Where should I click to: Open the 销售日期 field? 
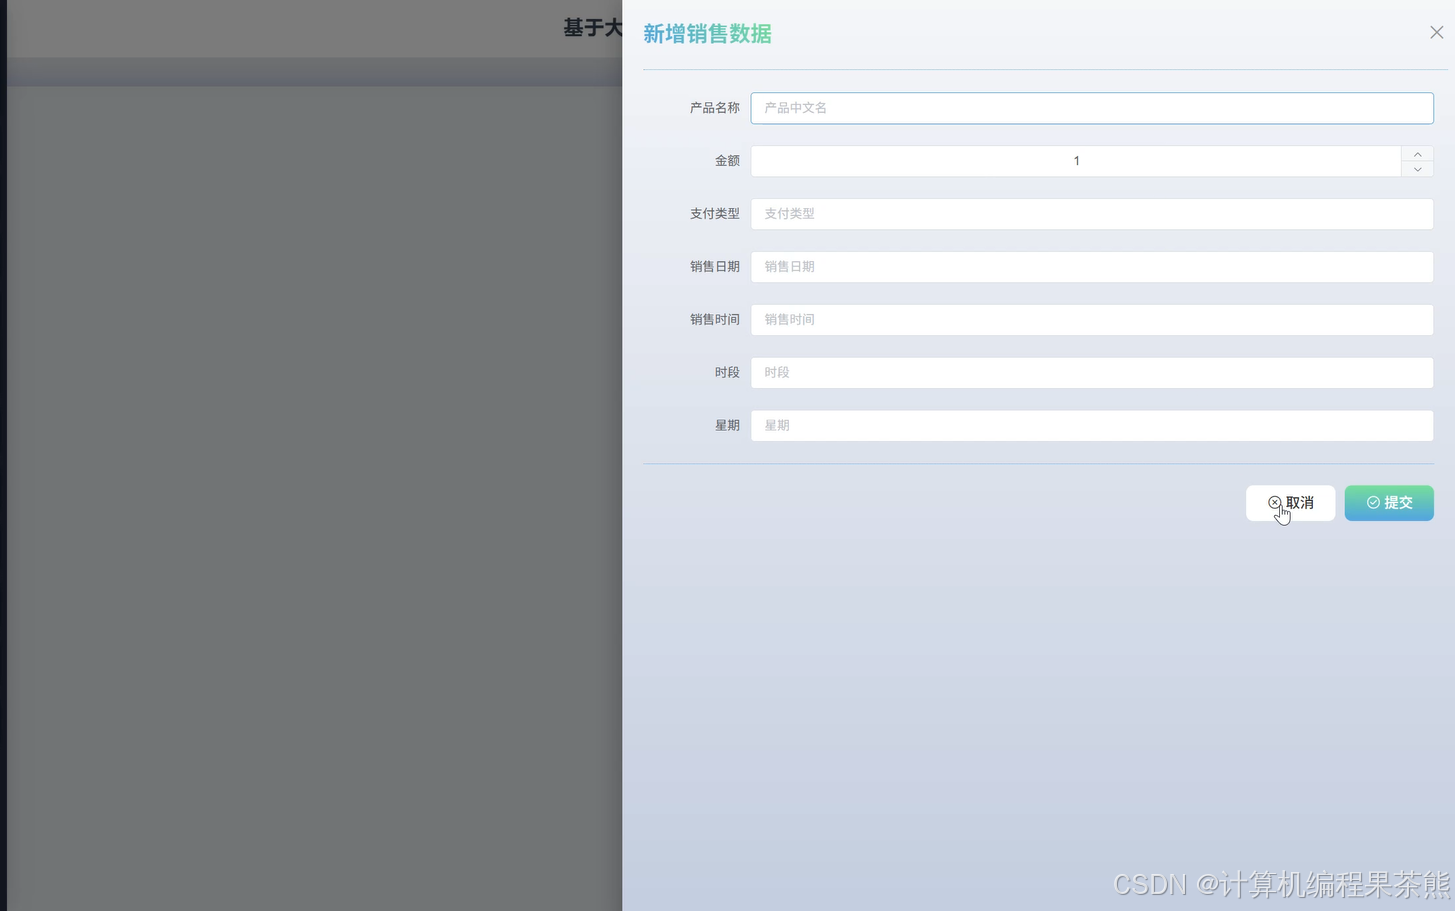coord(1092,267)
